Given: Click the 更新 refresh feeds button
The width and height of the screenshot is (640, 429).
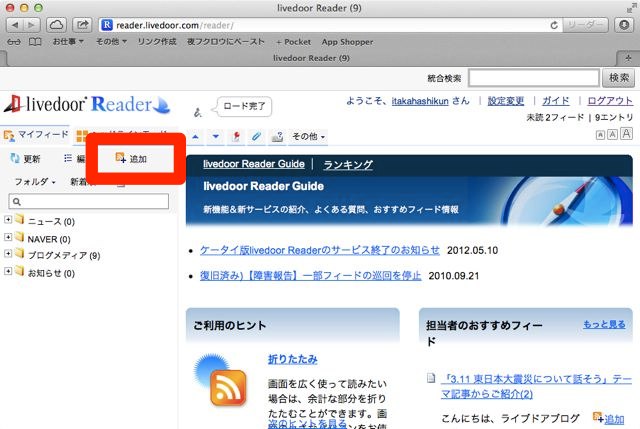Looking at the screenshot, I should tap(25, 159).
